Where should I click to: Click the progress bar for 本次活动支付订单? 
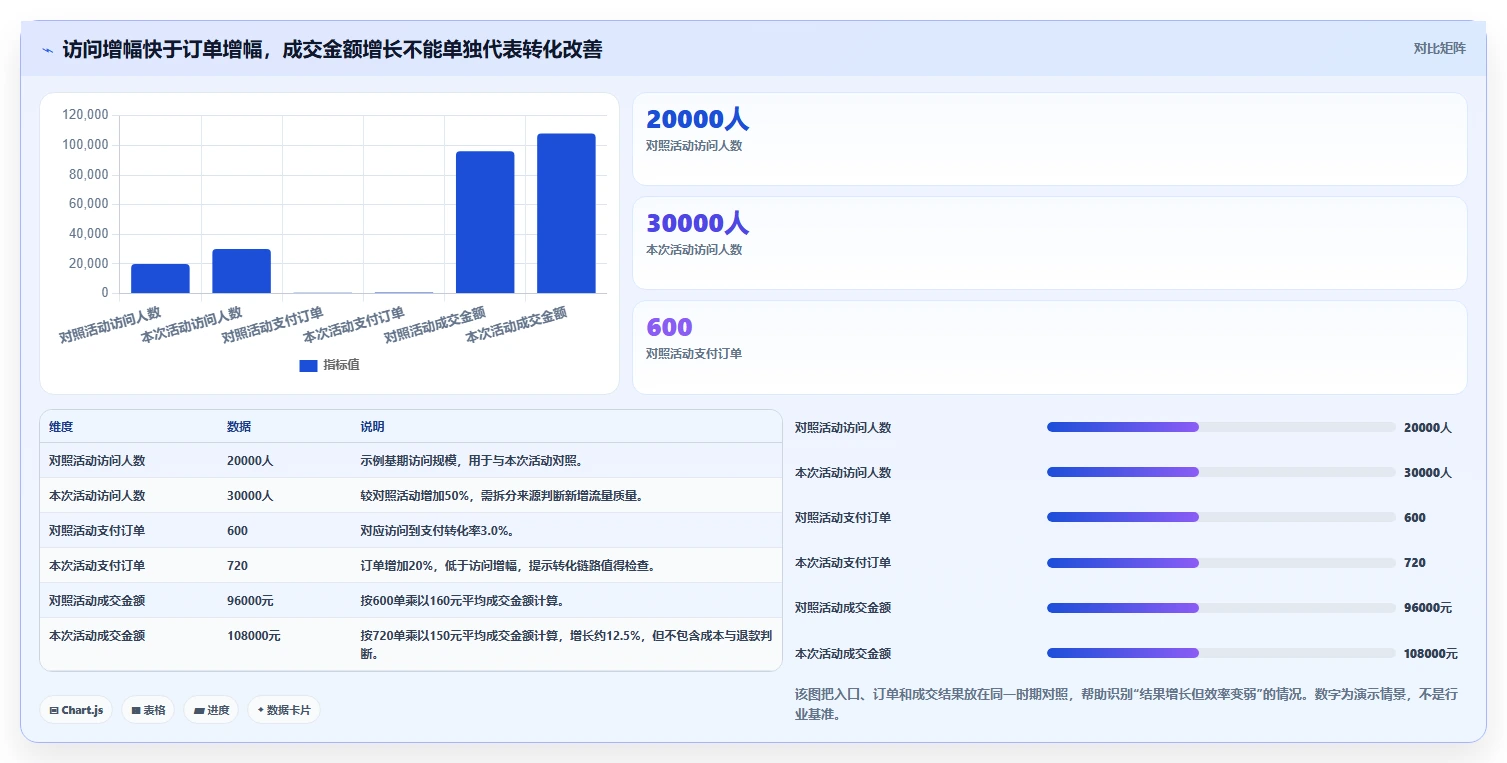[1221, 563]
